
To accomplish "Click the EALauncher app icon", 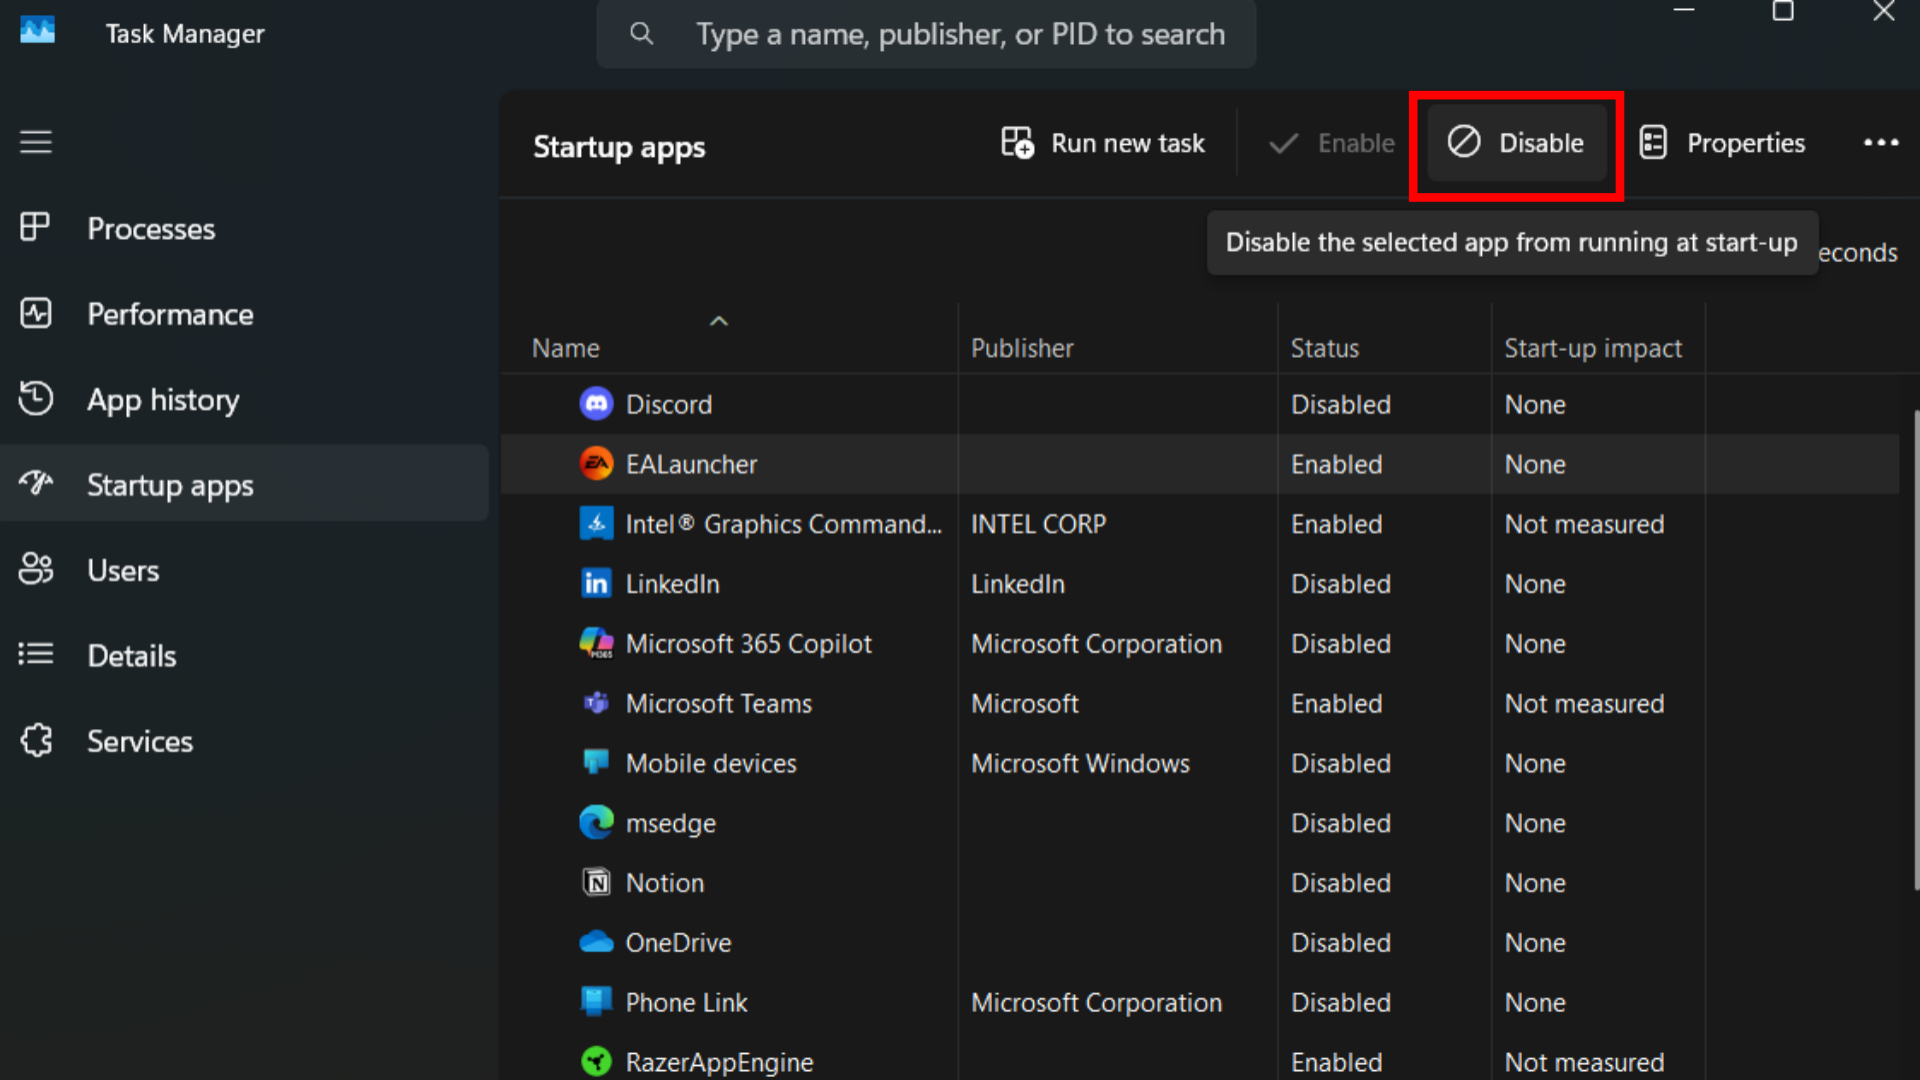I will [x=597, y=463].
